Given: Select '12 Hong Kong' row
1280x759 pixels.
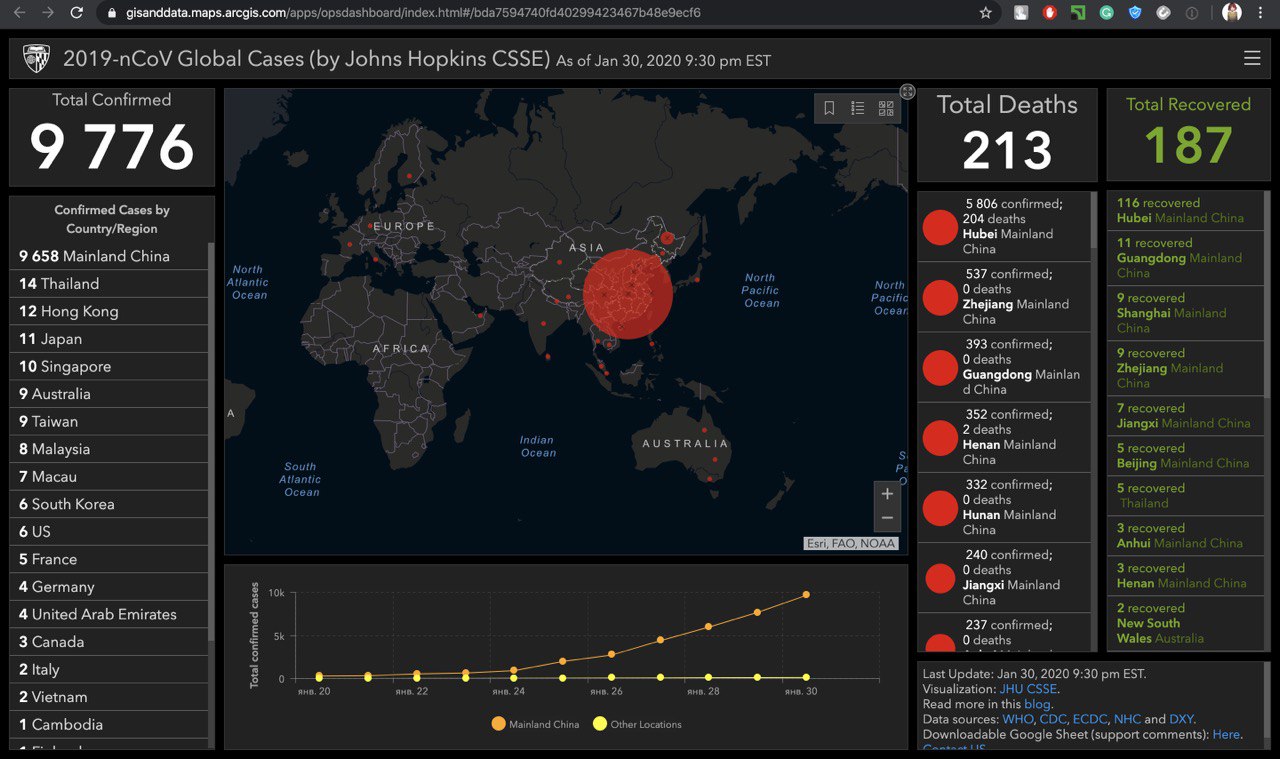Looking at the screenshot, I should point(109,311).
